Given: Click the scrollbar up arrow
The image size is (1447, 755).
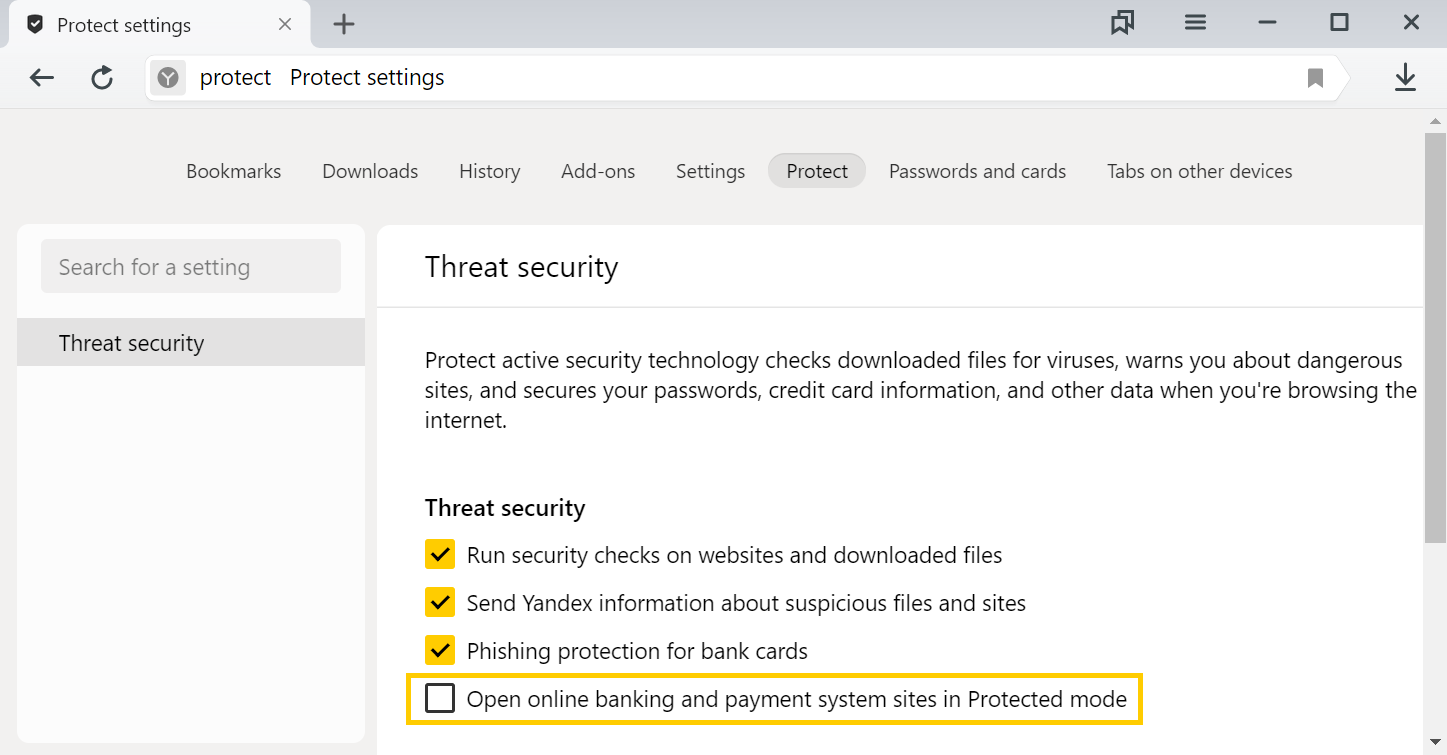Looking at the screenshot, I should coord(1435,121).
